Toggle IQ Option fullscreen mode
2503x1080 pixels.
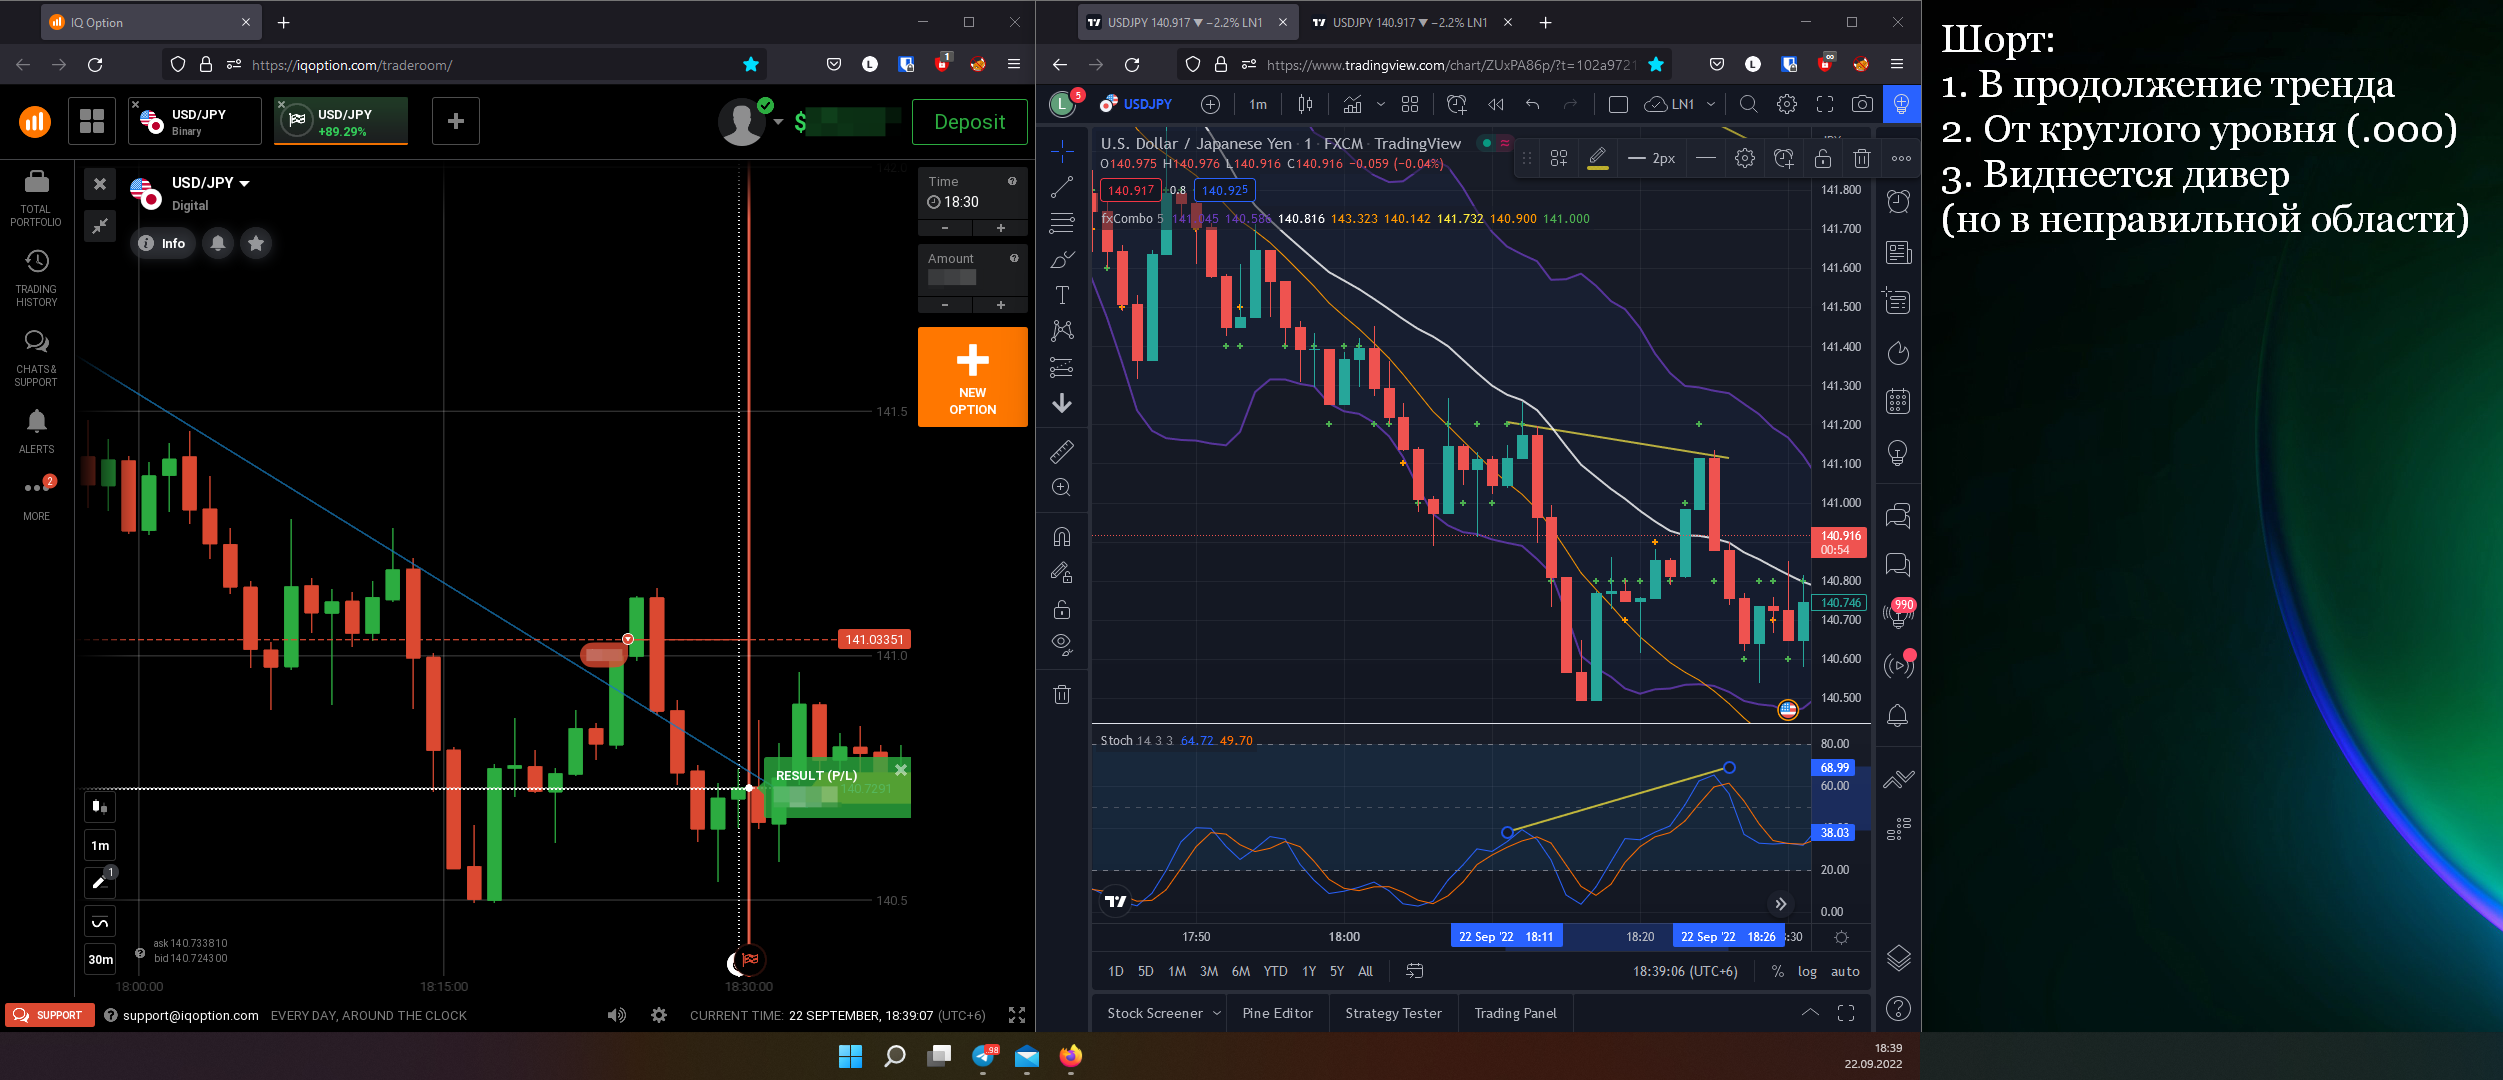[x=1017, y=1015]
